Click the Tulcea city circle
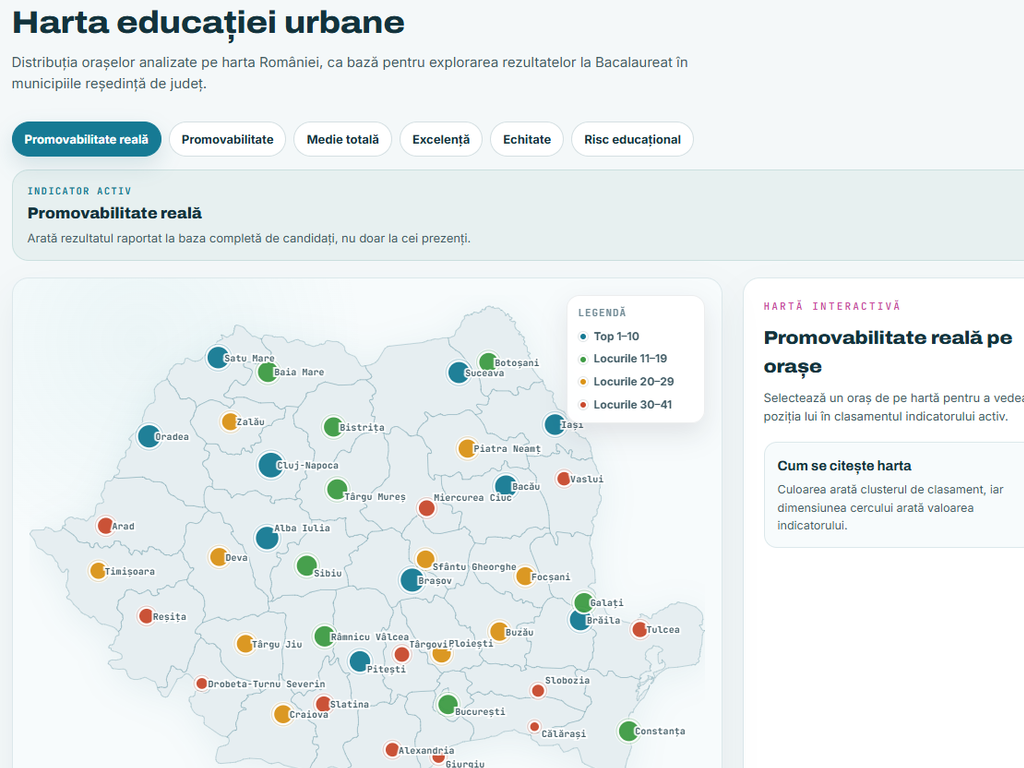The height and width of the screenshot is (768, 1024). (x=639, y=630)
